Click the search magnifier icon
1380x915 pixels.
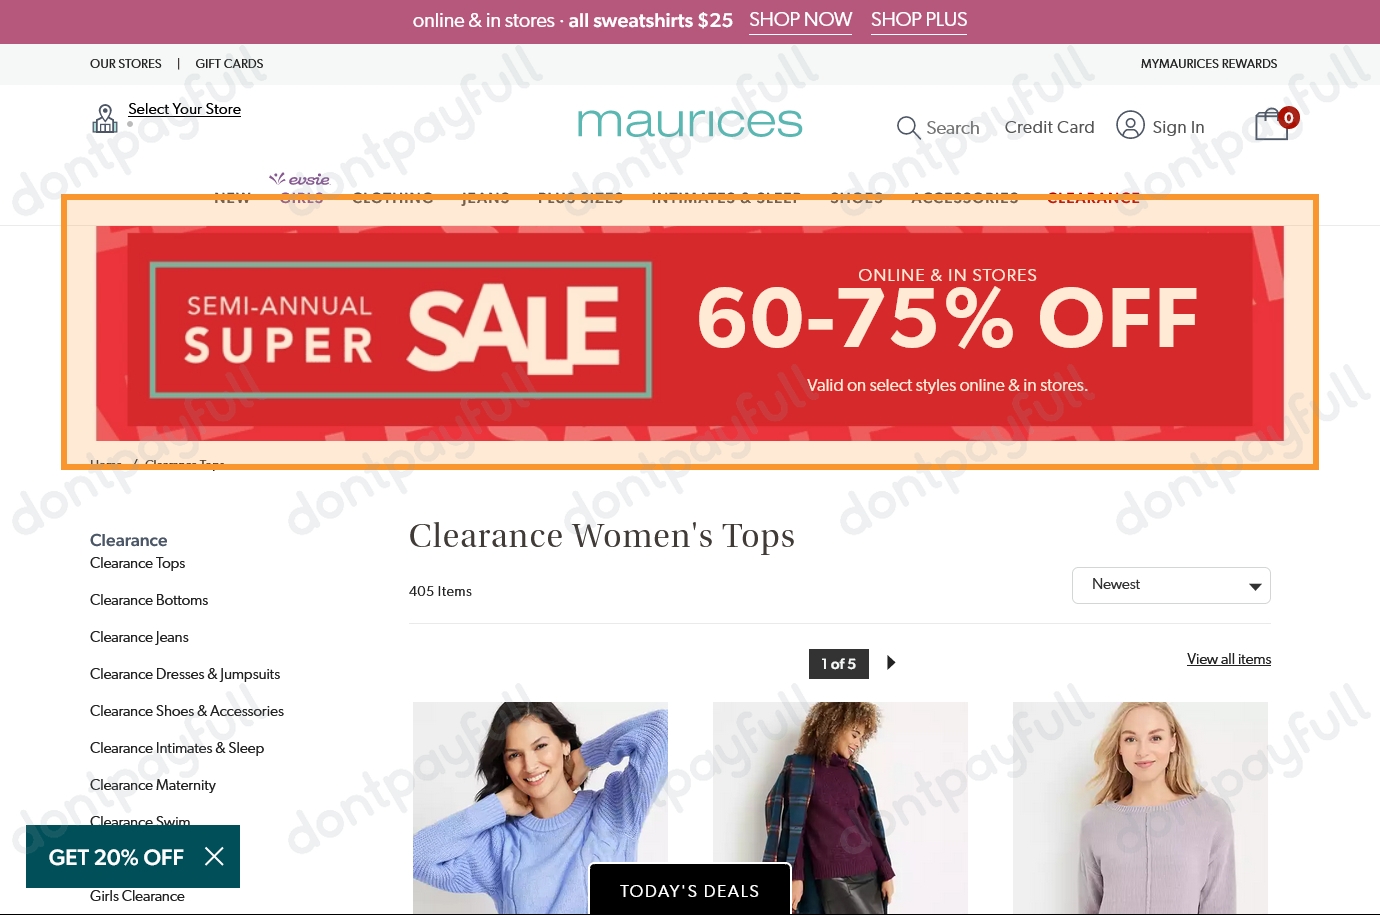908,128
